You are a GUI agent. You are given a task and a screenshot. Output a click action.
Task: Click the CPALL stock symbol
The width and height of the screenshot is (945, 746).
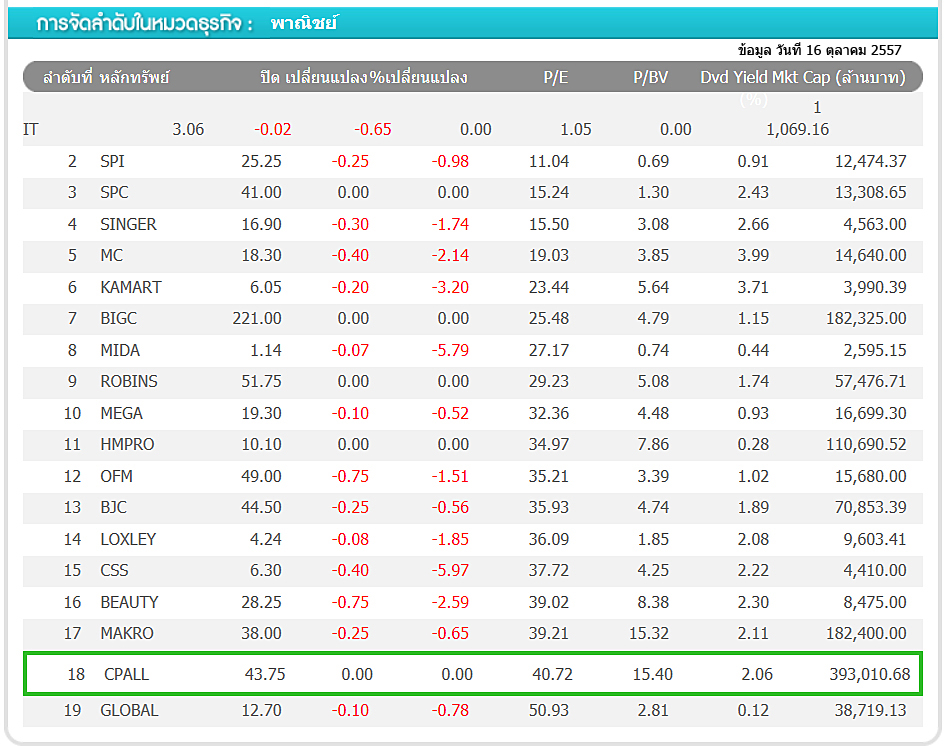click(x=126, y=674)
